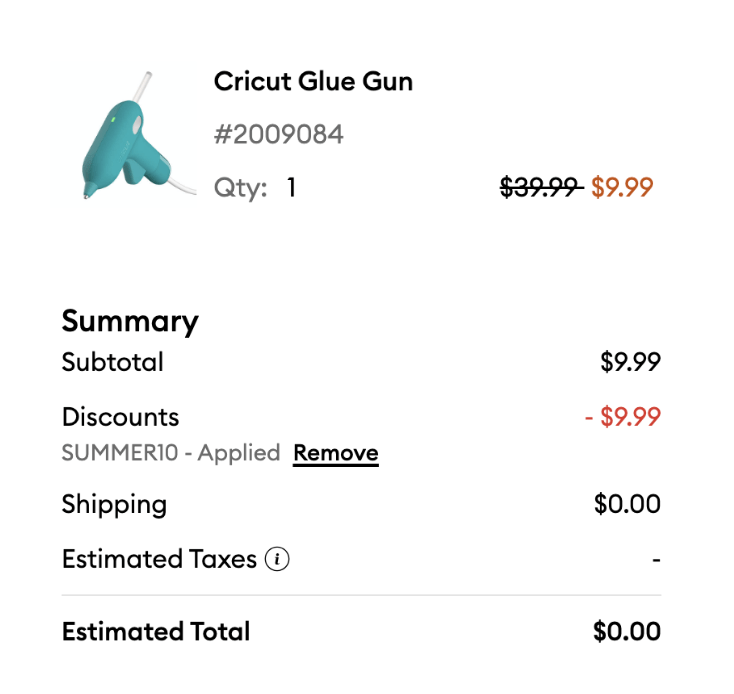Screen dimensions: 734x694
Task: Click the Discounts label
Action: click(120, 417)
